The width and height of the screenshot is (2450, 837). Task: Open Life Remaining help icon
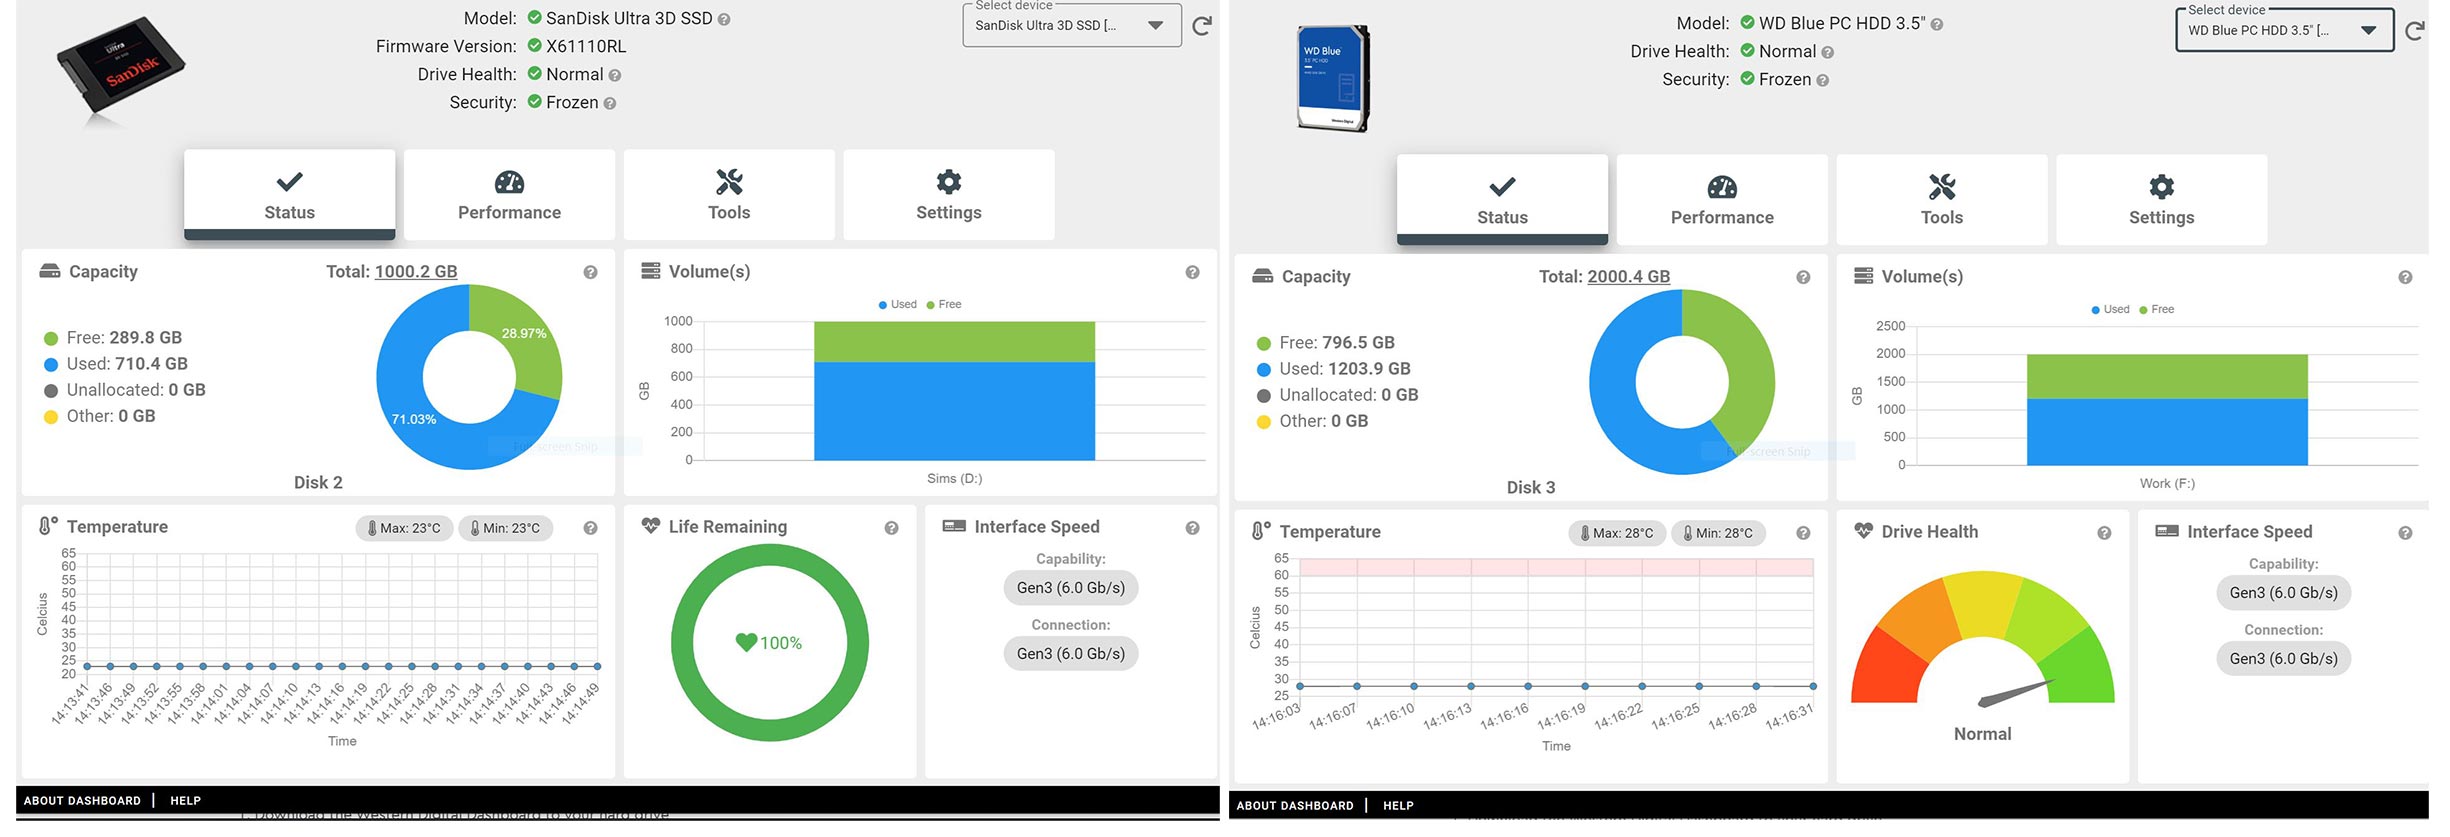pos(891,528)
